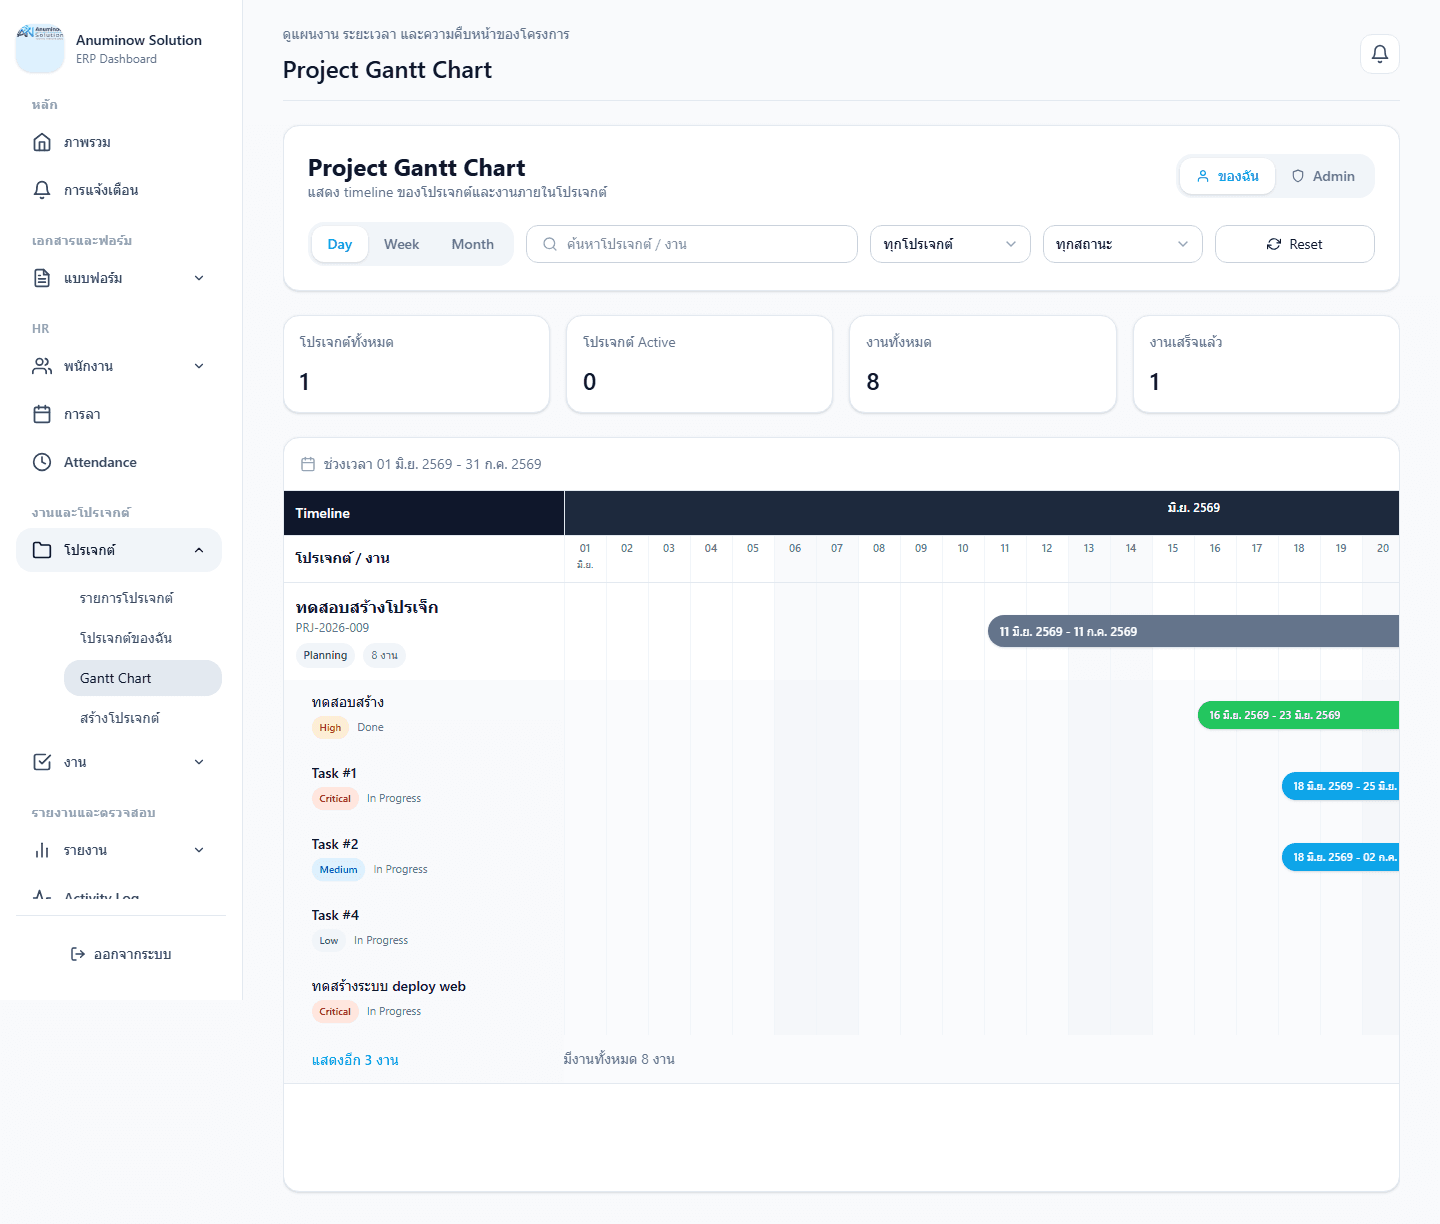The image size is (1440, 1224).
Task: Click the blue 18 มิ.ย. - 02 ก.ค. task bar
Action: (x=1340, y=857)
